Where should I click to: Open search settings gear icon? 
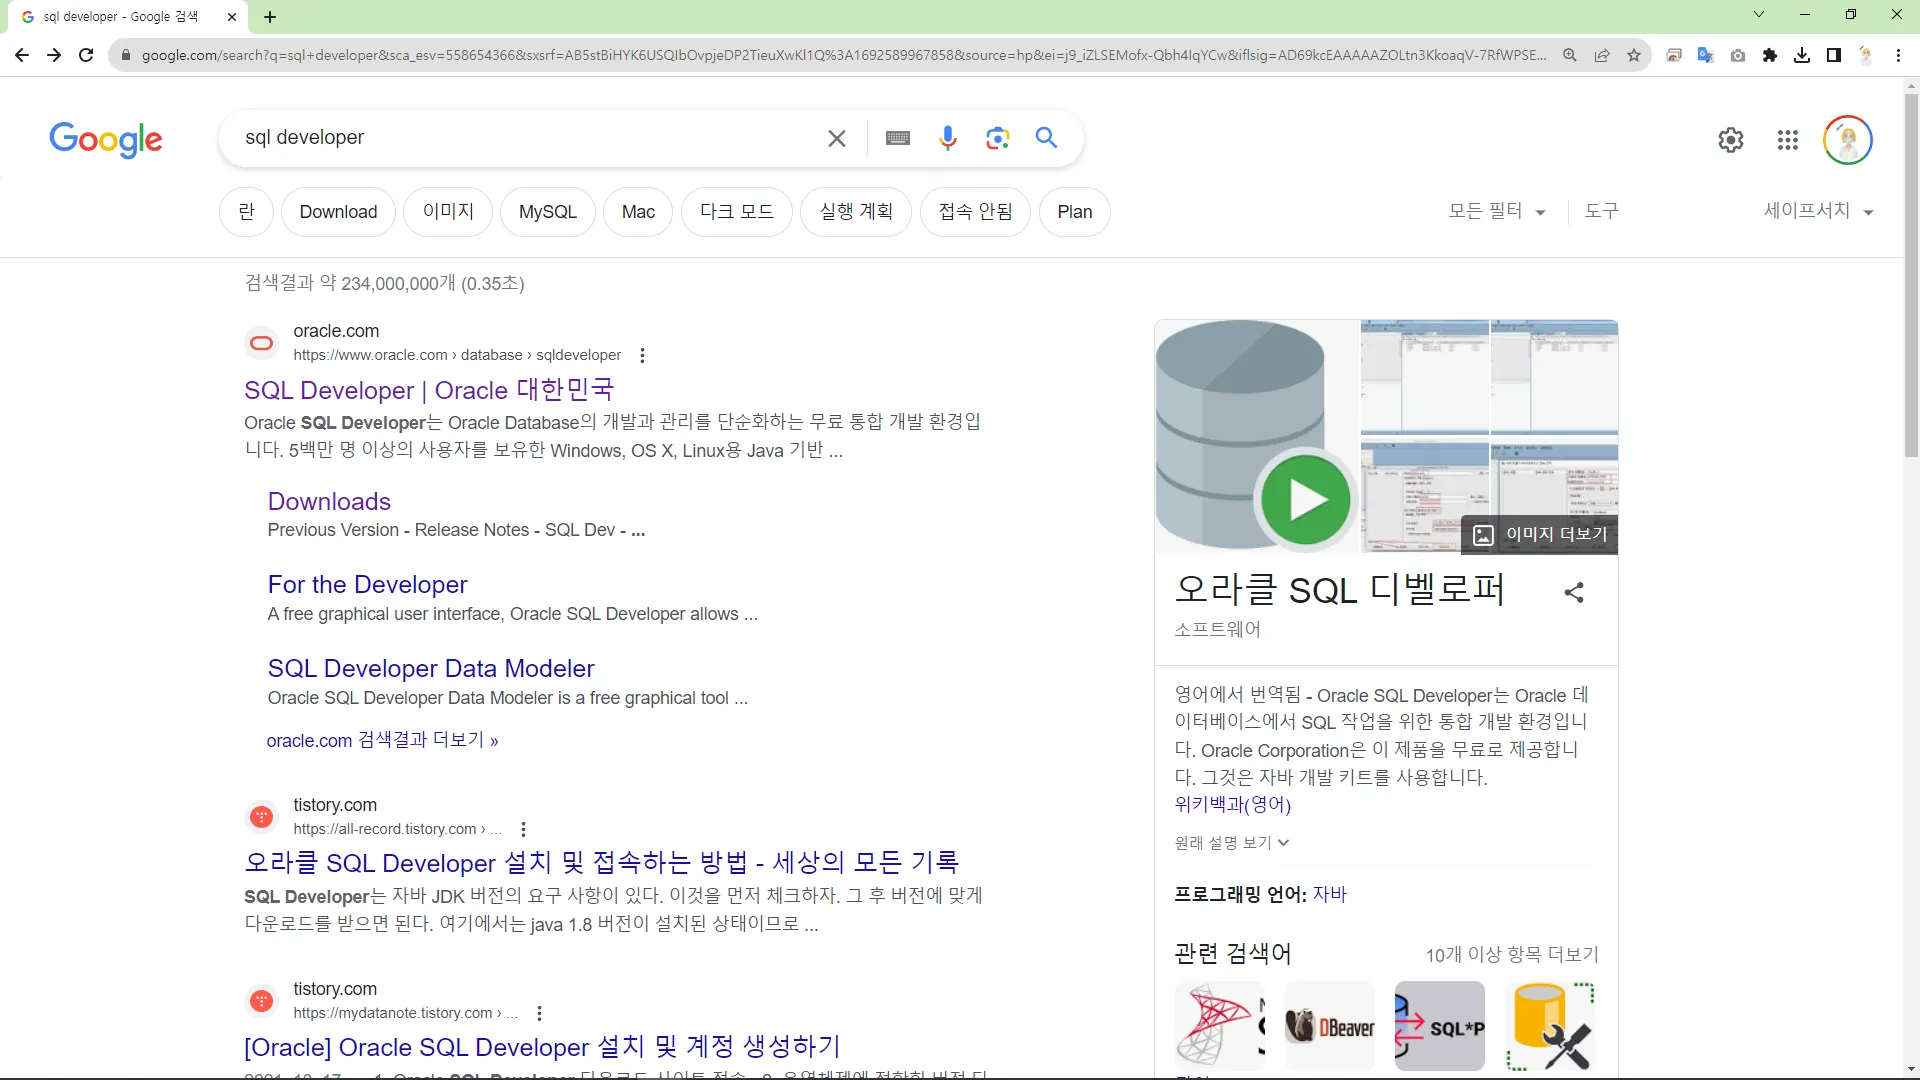1731,140
